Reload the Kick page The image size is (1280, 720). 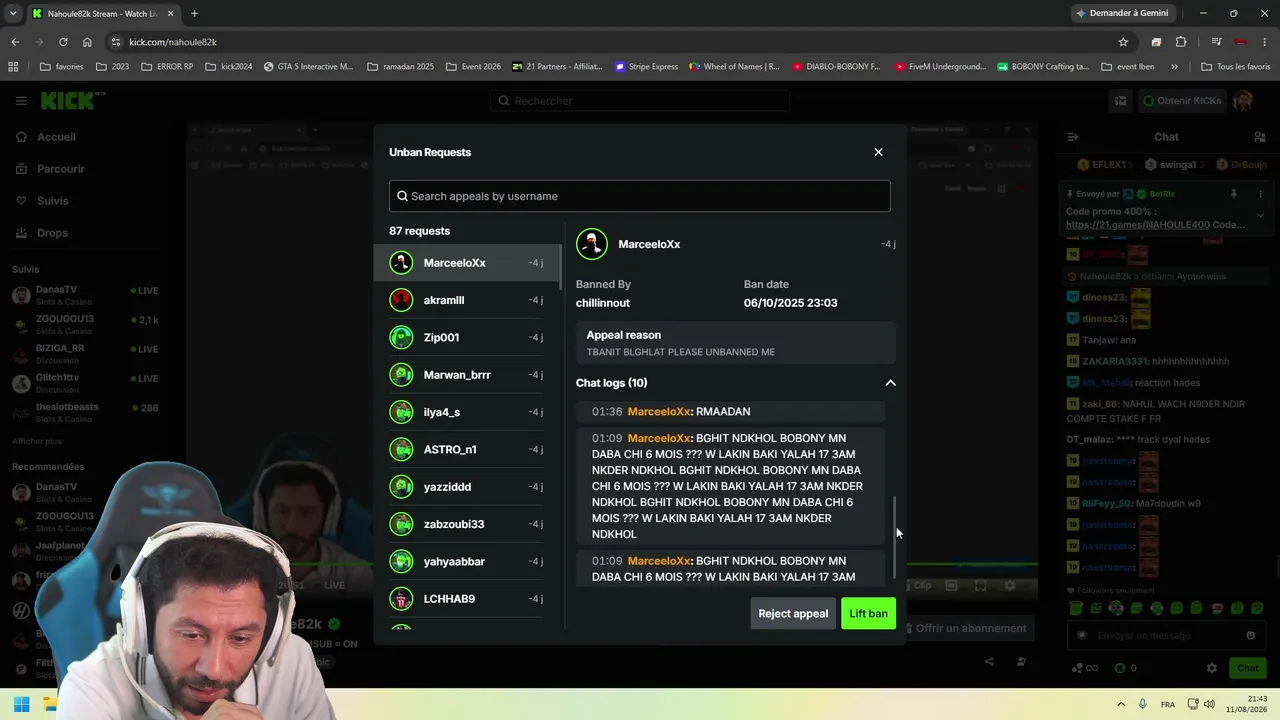point(63,42)
